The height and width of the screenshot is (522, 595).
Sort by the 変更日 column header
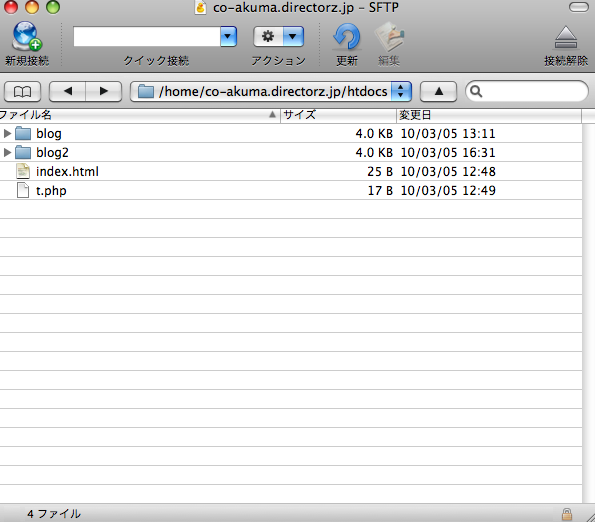[x=489, y=115]
